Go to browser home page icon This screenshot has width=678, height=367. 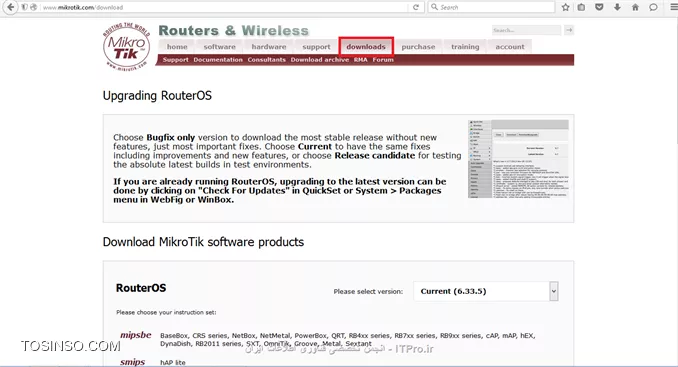click(x=635, y=7)
